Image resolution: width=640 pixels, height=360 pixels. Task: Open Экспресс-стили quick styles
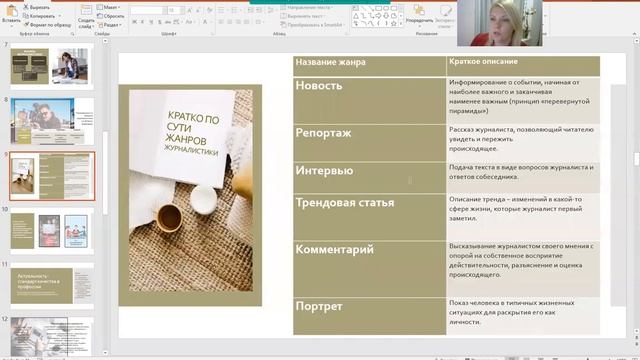tap(444, 16)
